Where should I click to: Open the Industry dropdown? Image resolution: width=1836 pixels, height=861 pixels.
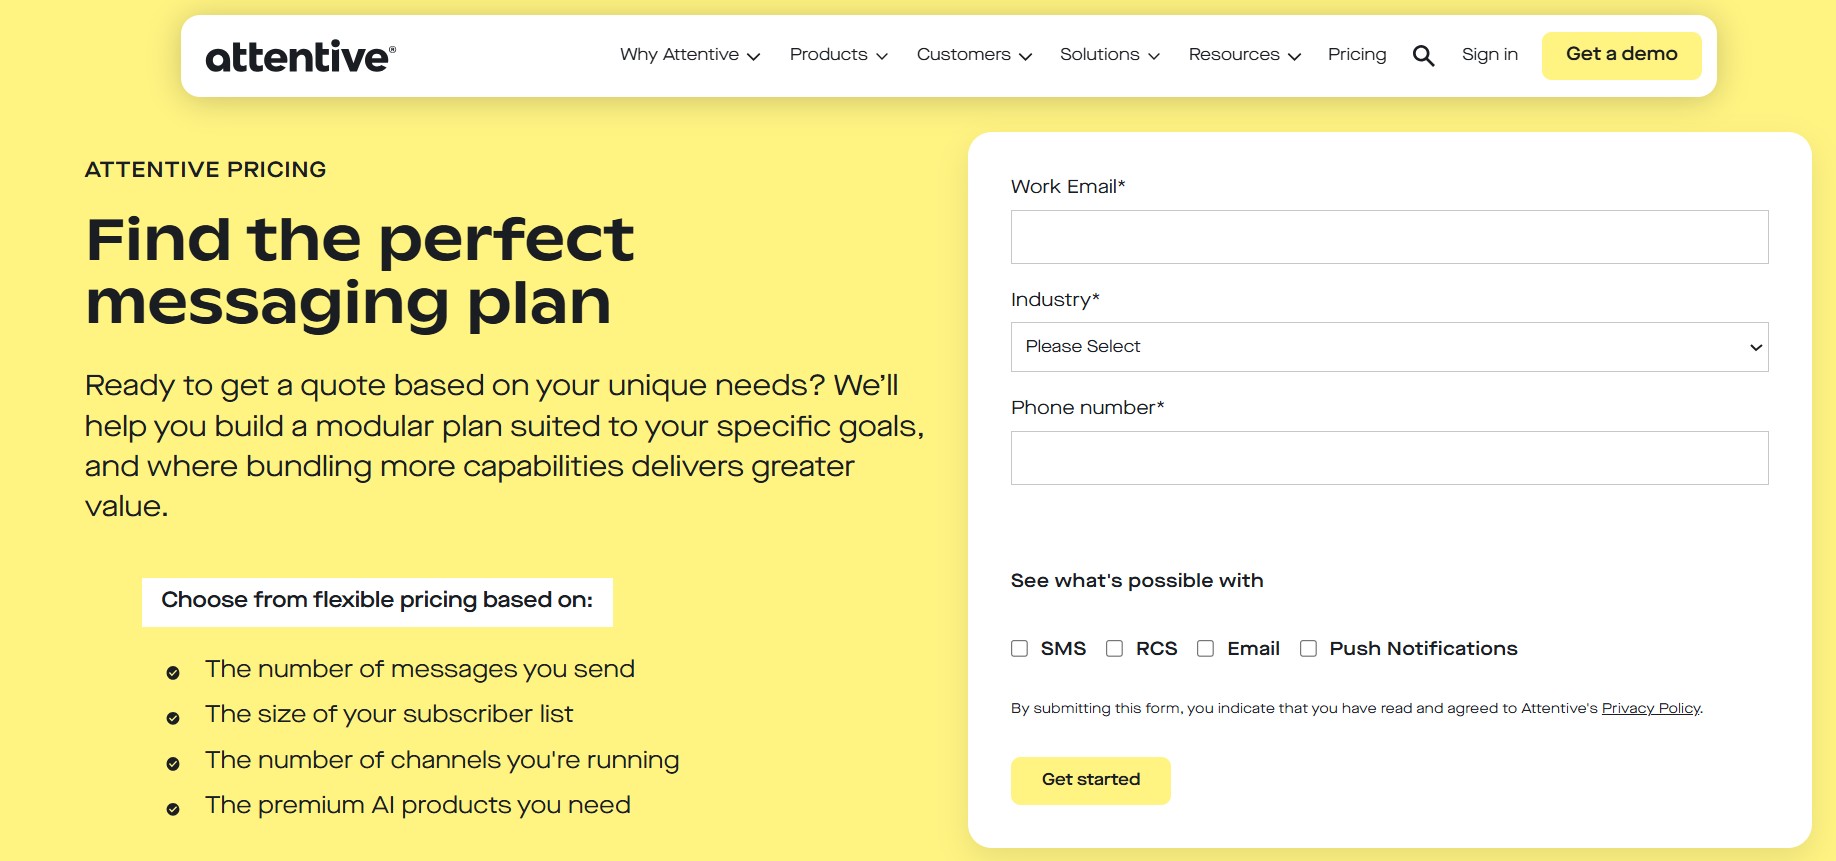point(1388,346)
